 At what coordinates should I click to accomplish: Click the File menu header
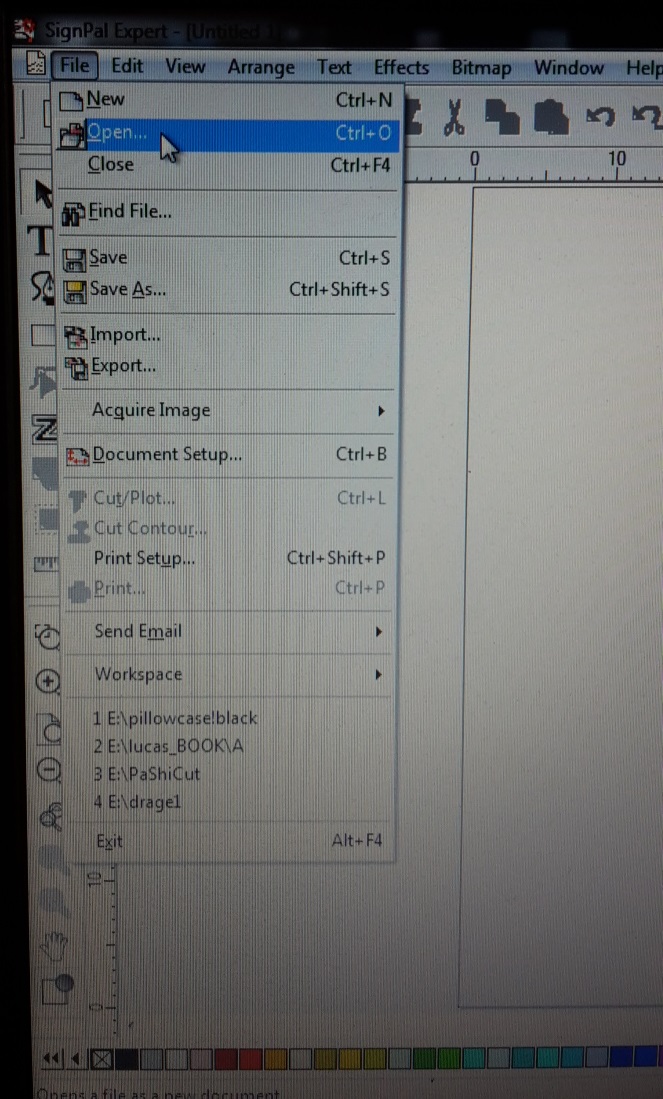[x=74, y=67]
